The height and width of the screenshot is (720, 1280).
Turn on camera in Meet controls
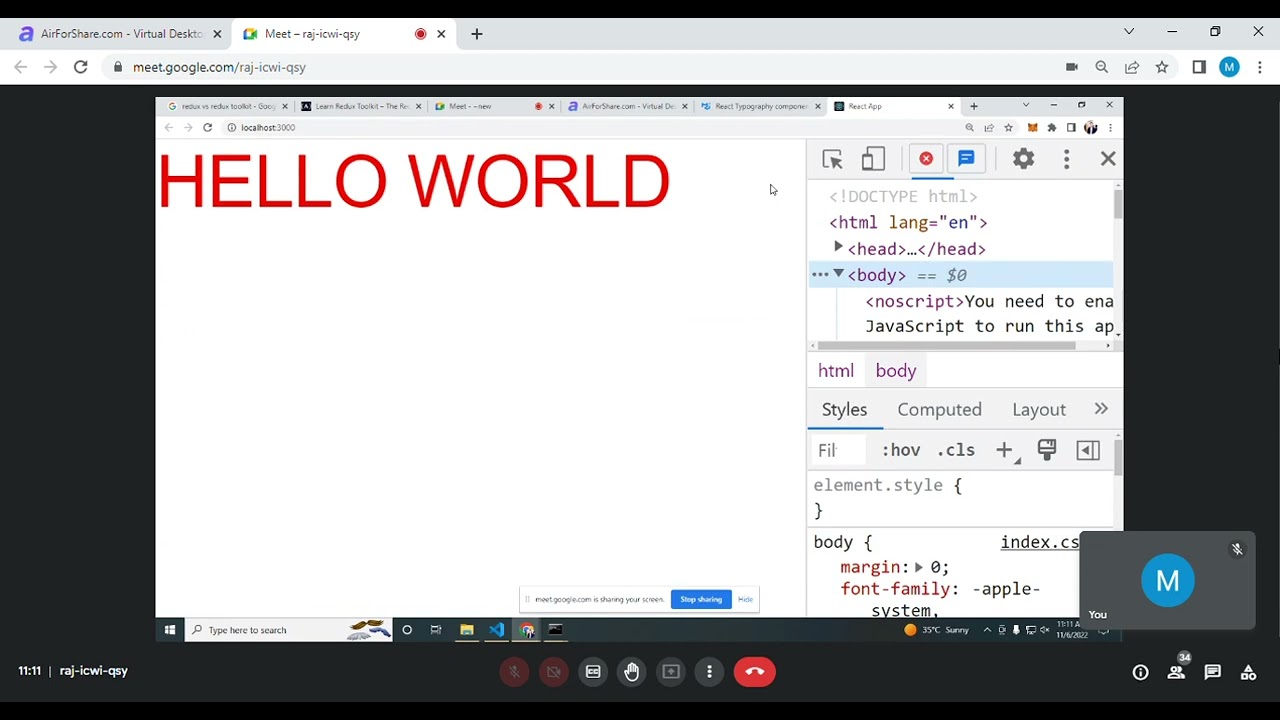coord(553,672)
